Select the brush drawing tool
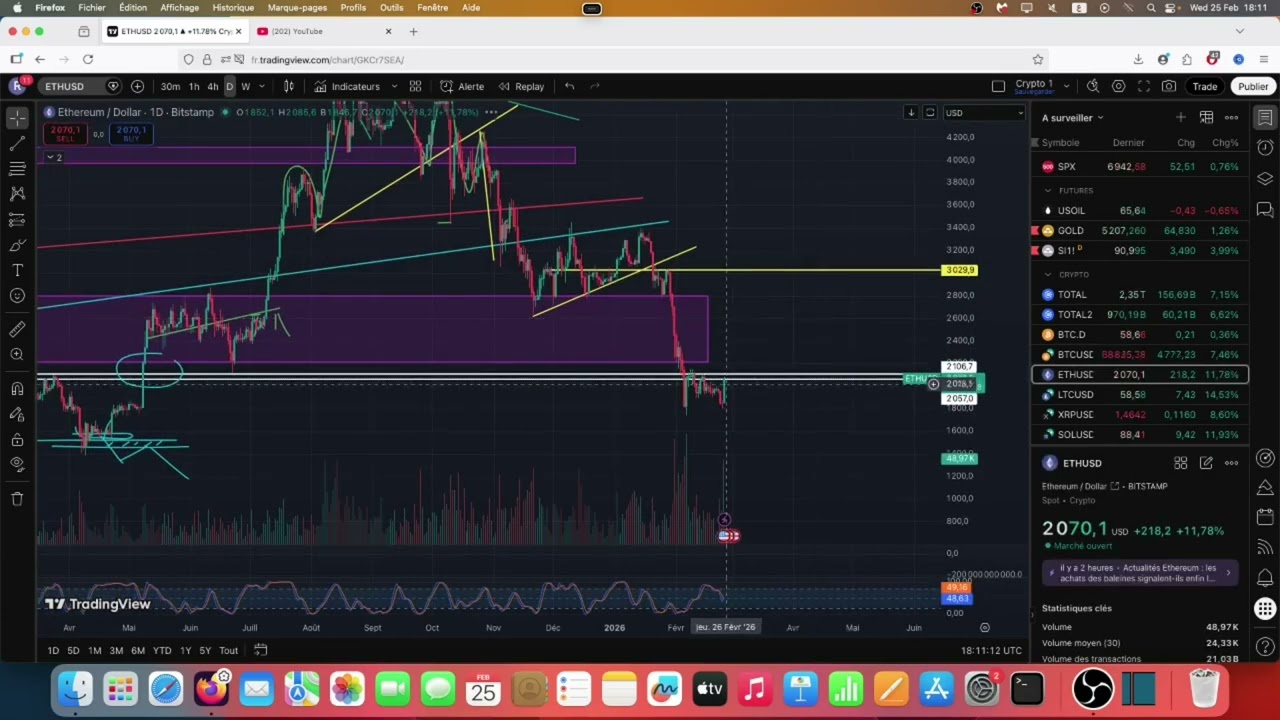This screenshot has height=720, width=1280. tap(17, 245)
